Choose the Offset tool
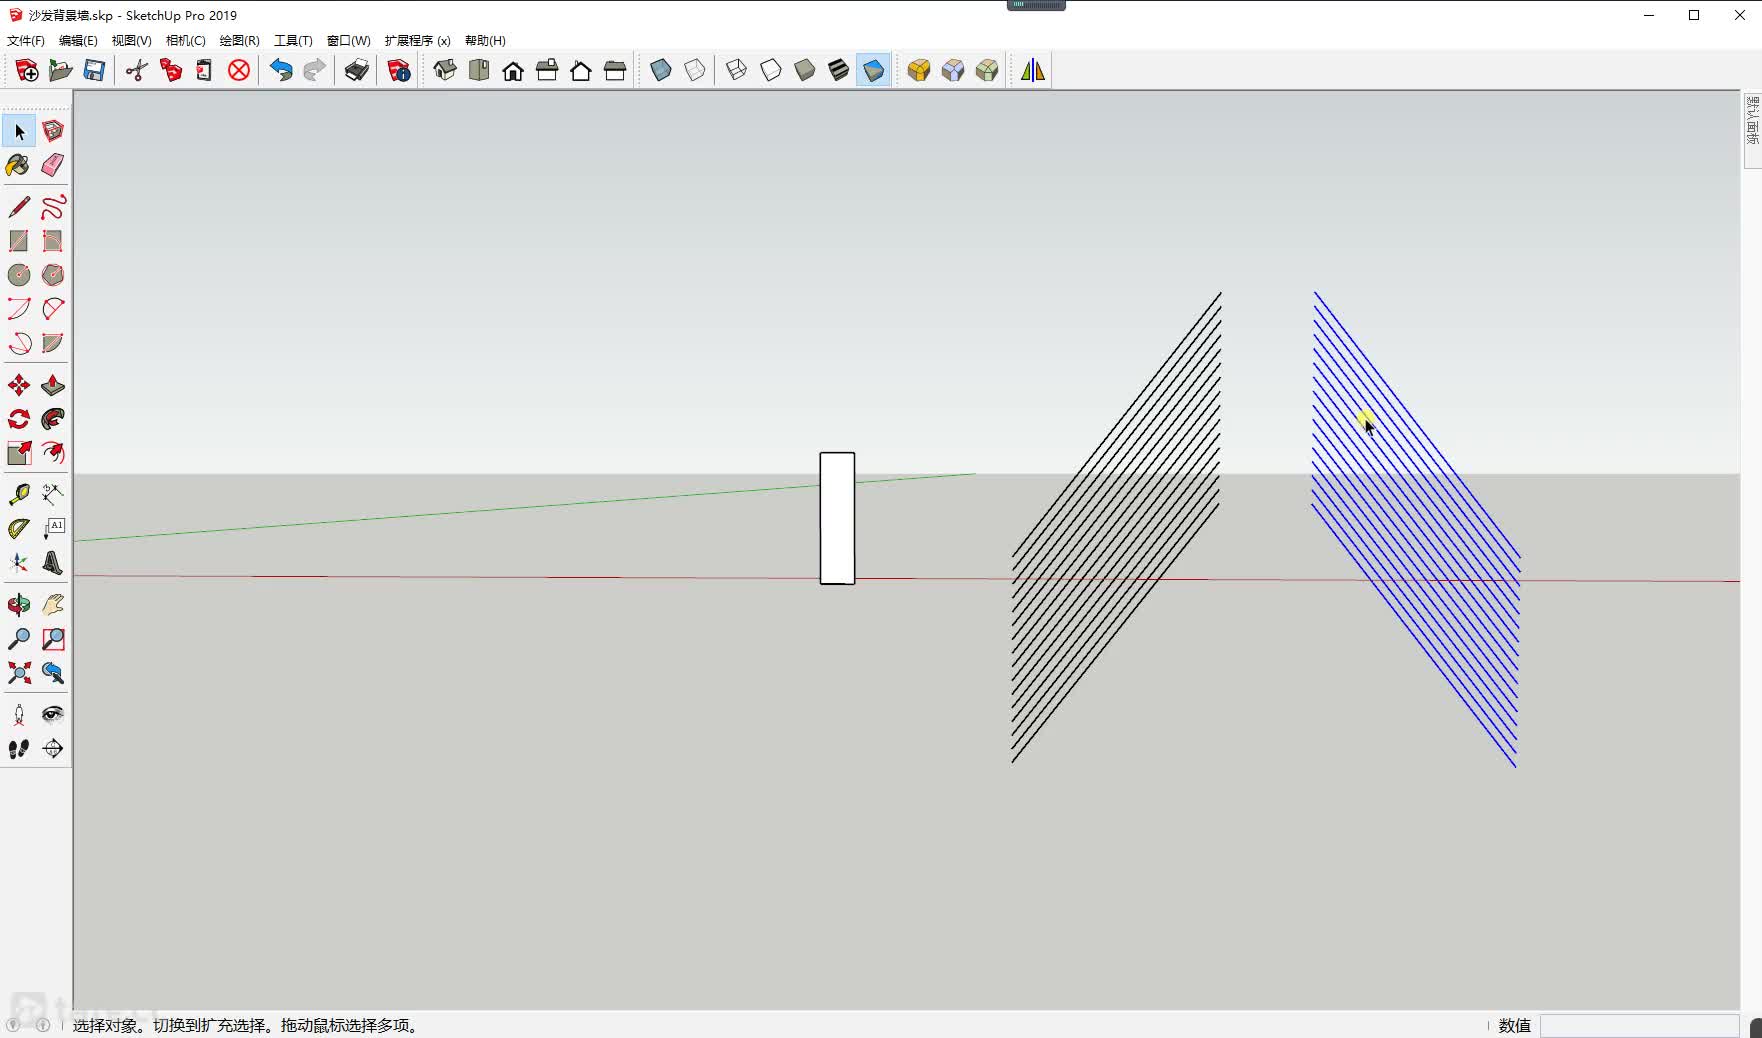 pos(53,453)
